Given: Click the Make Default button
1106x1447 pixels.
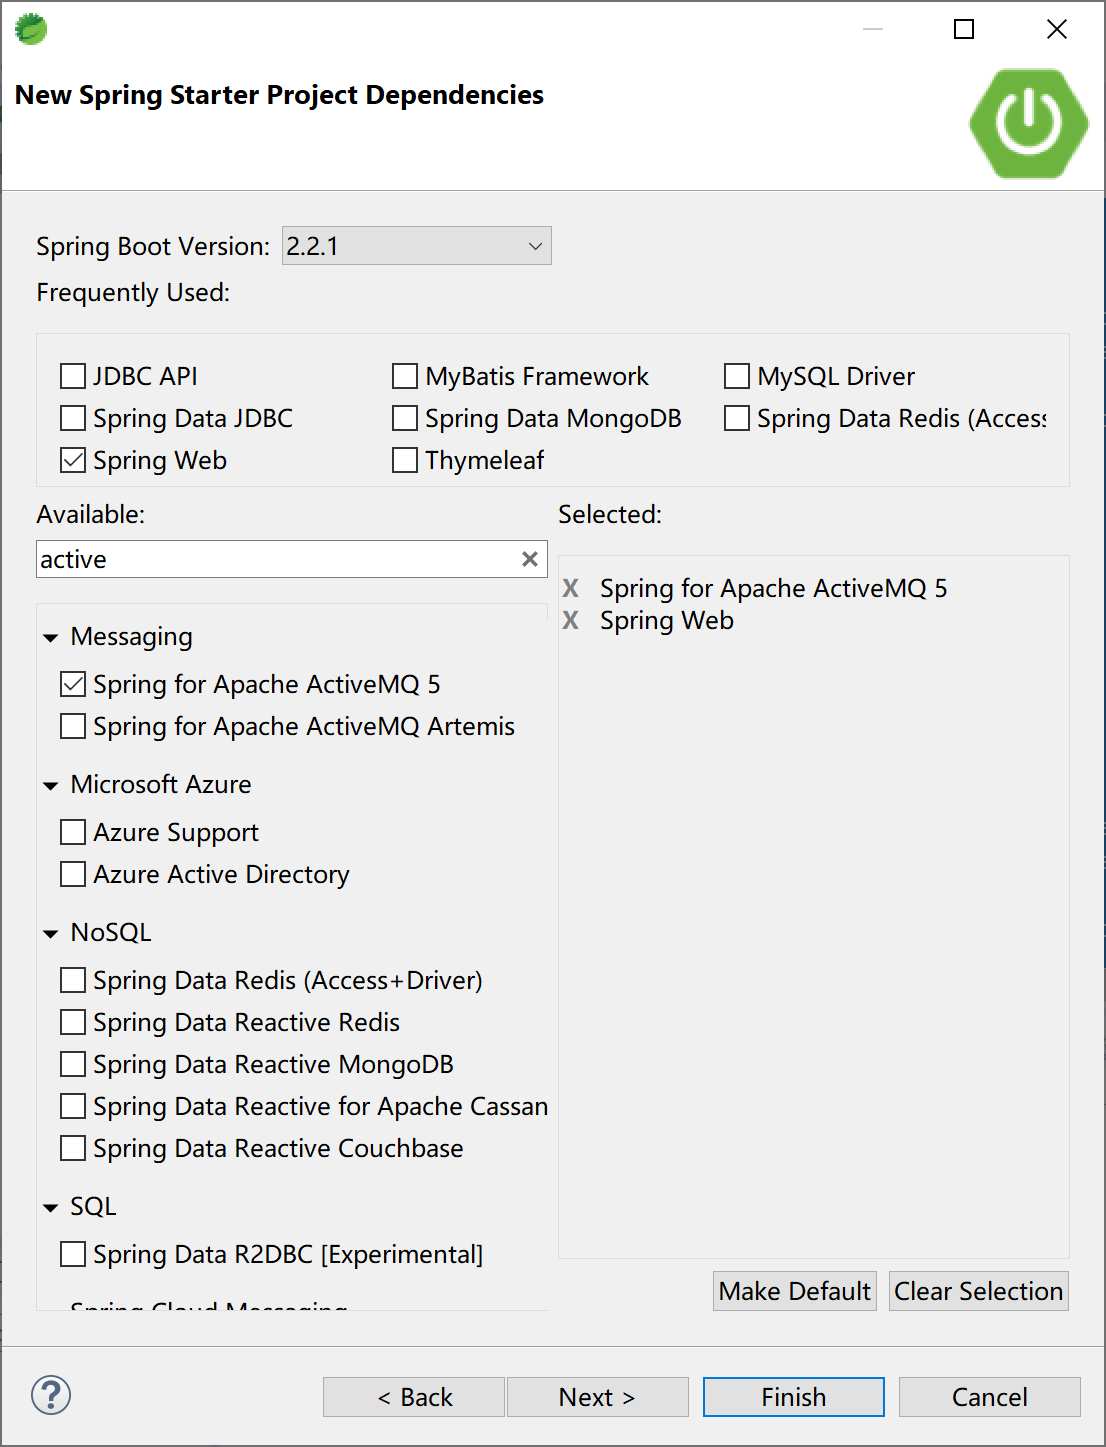Looking at the screenshot, I should pos(795,1291).
